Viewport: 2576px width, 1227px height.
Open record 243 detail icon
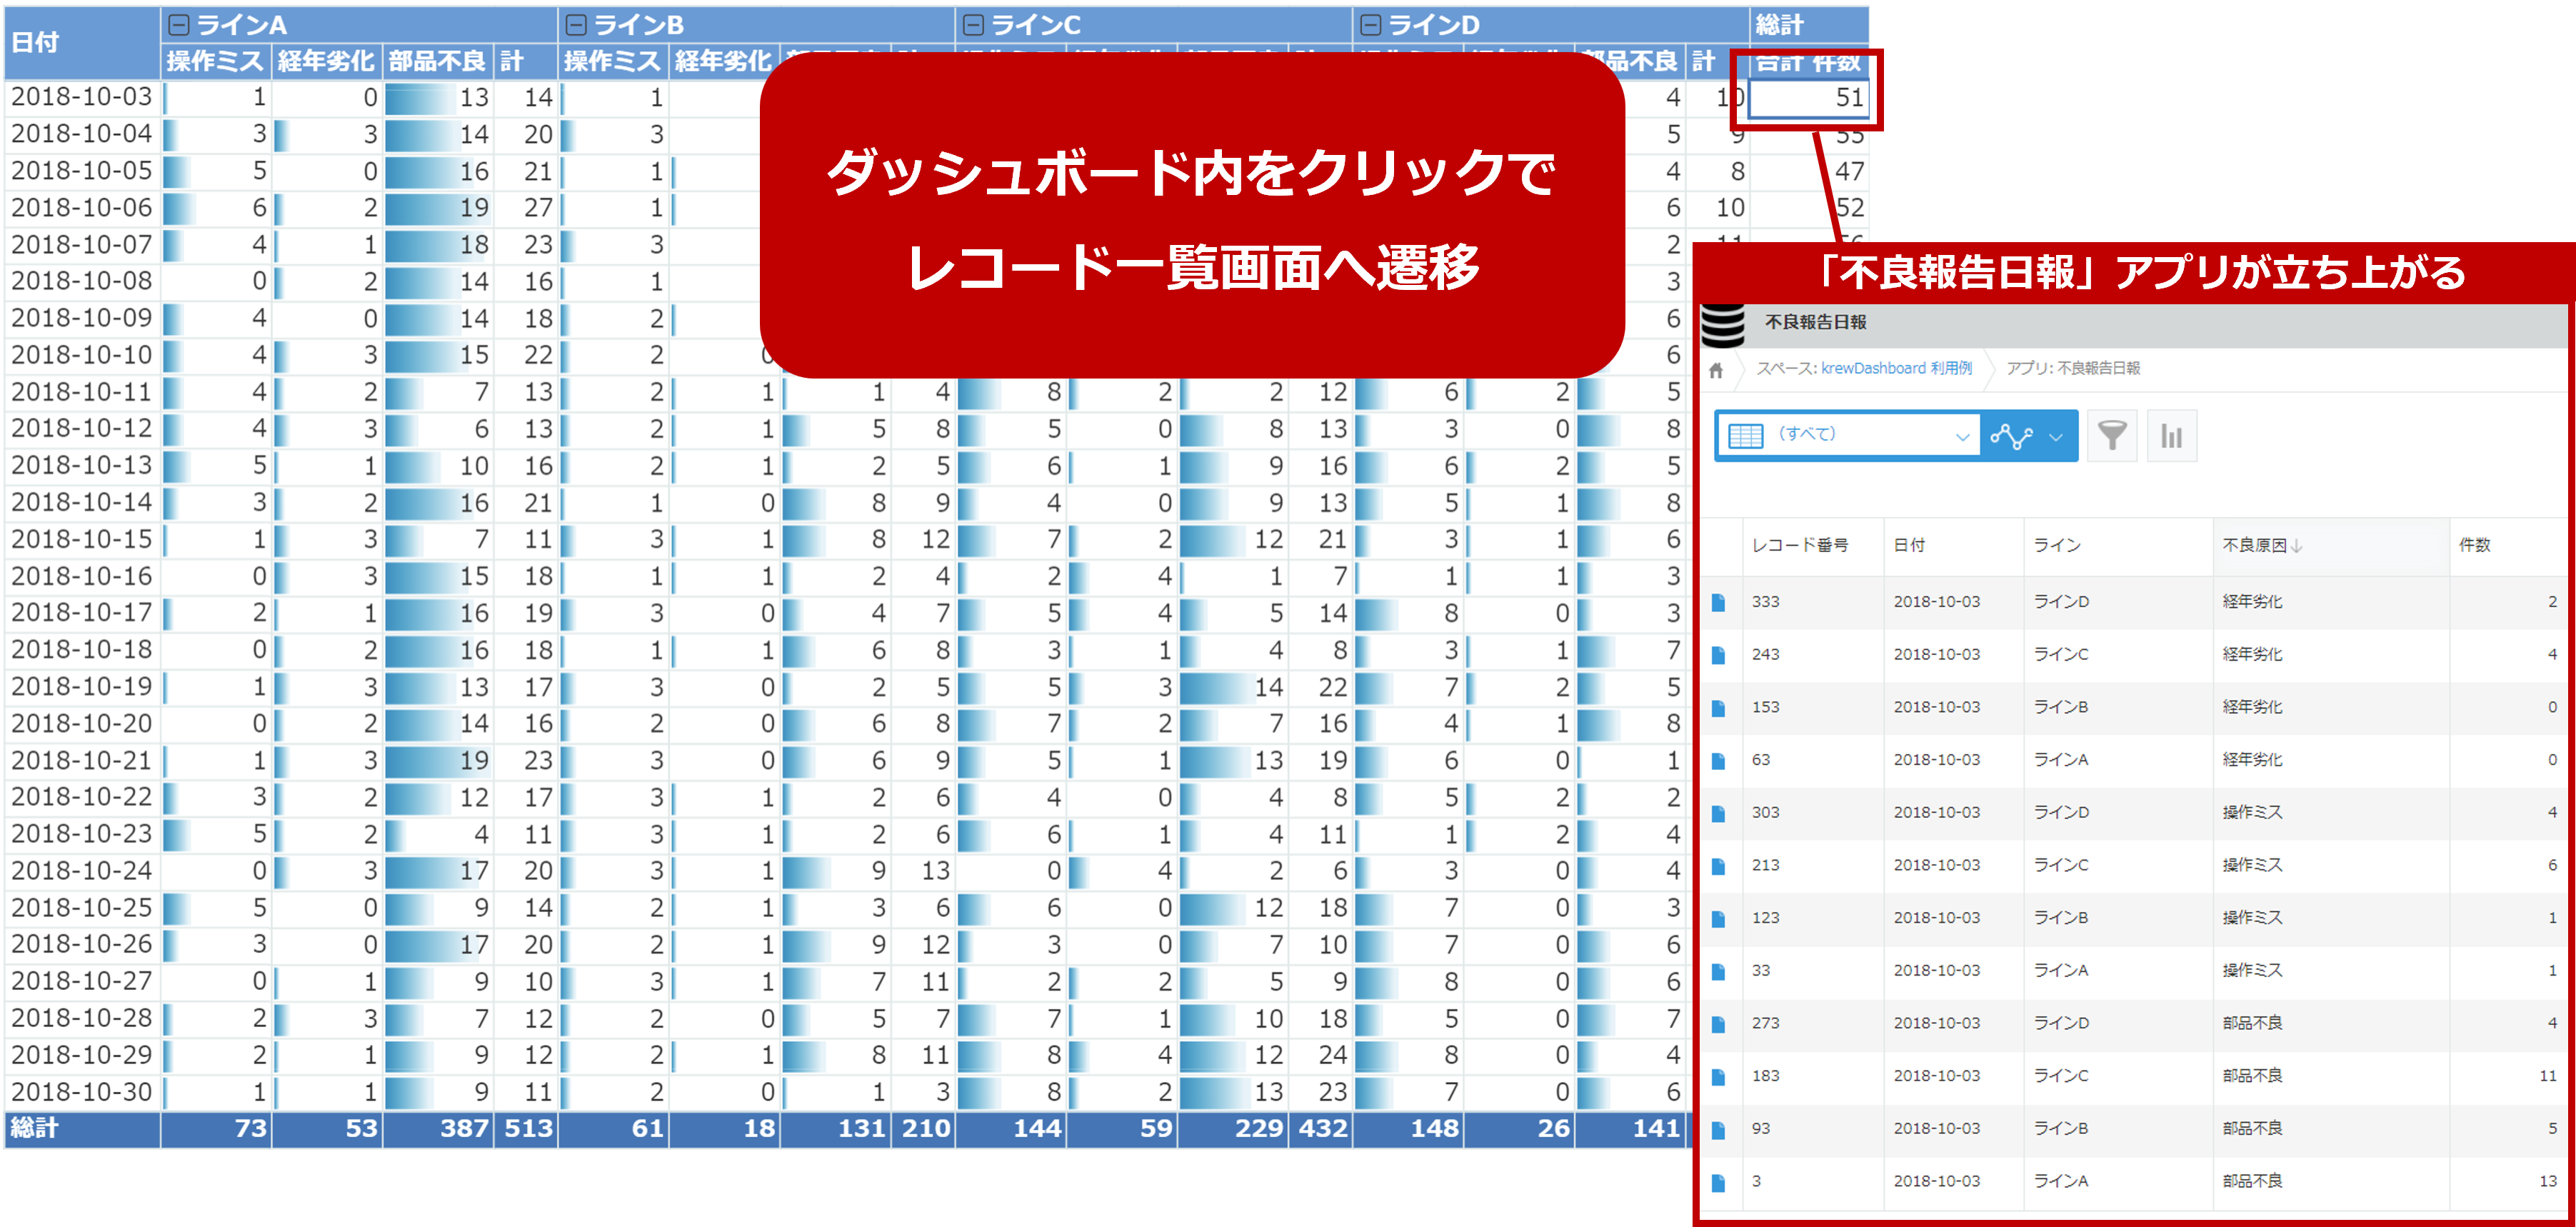(1718, 655)
